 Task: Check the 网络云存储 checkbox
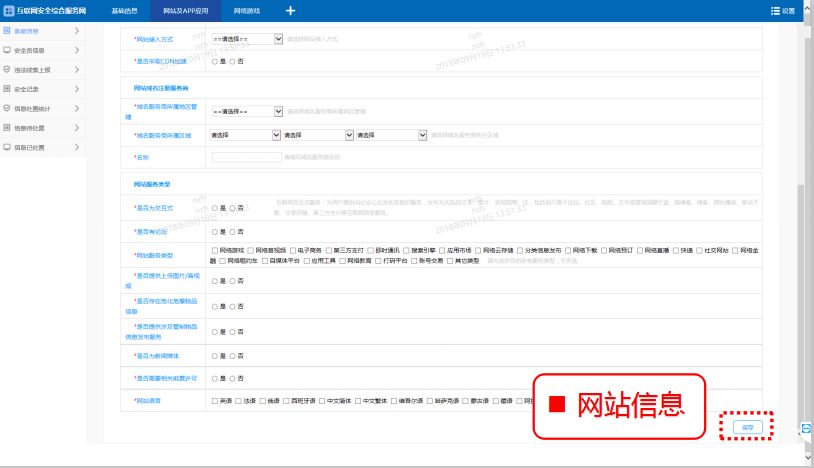(x=478, y=251)
